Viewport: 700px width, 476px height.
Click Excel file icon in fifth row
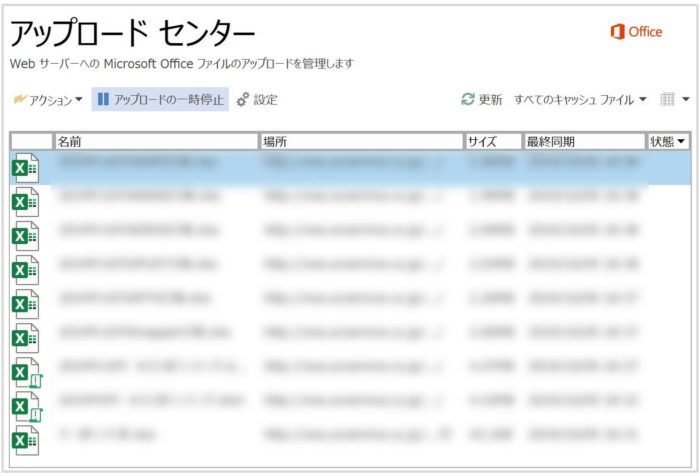(x=25, y=304)
